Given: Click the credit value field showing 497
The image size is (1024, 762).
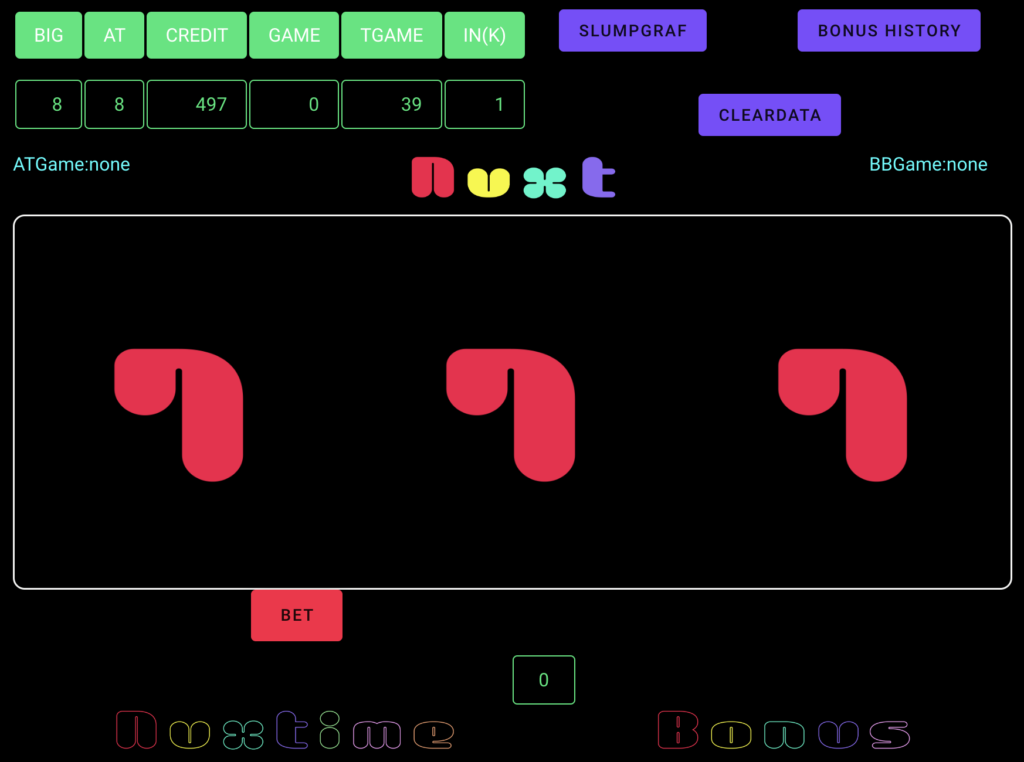Looking at the screenshot, I should point(197,104).
